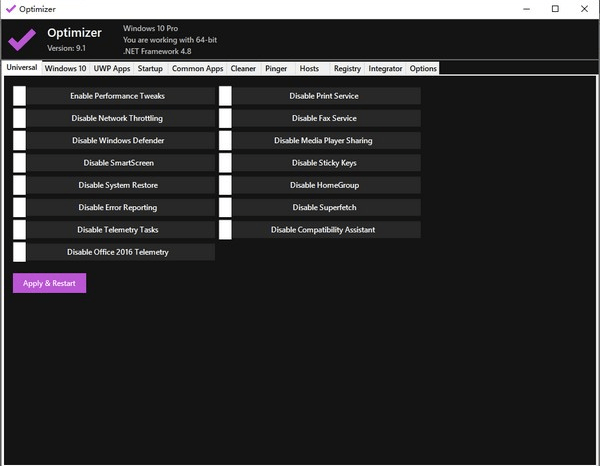Toggle checkbox for Disable HomeGroup
This screenshot has height=466, width=603.
225,185
